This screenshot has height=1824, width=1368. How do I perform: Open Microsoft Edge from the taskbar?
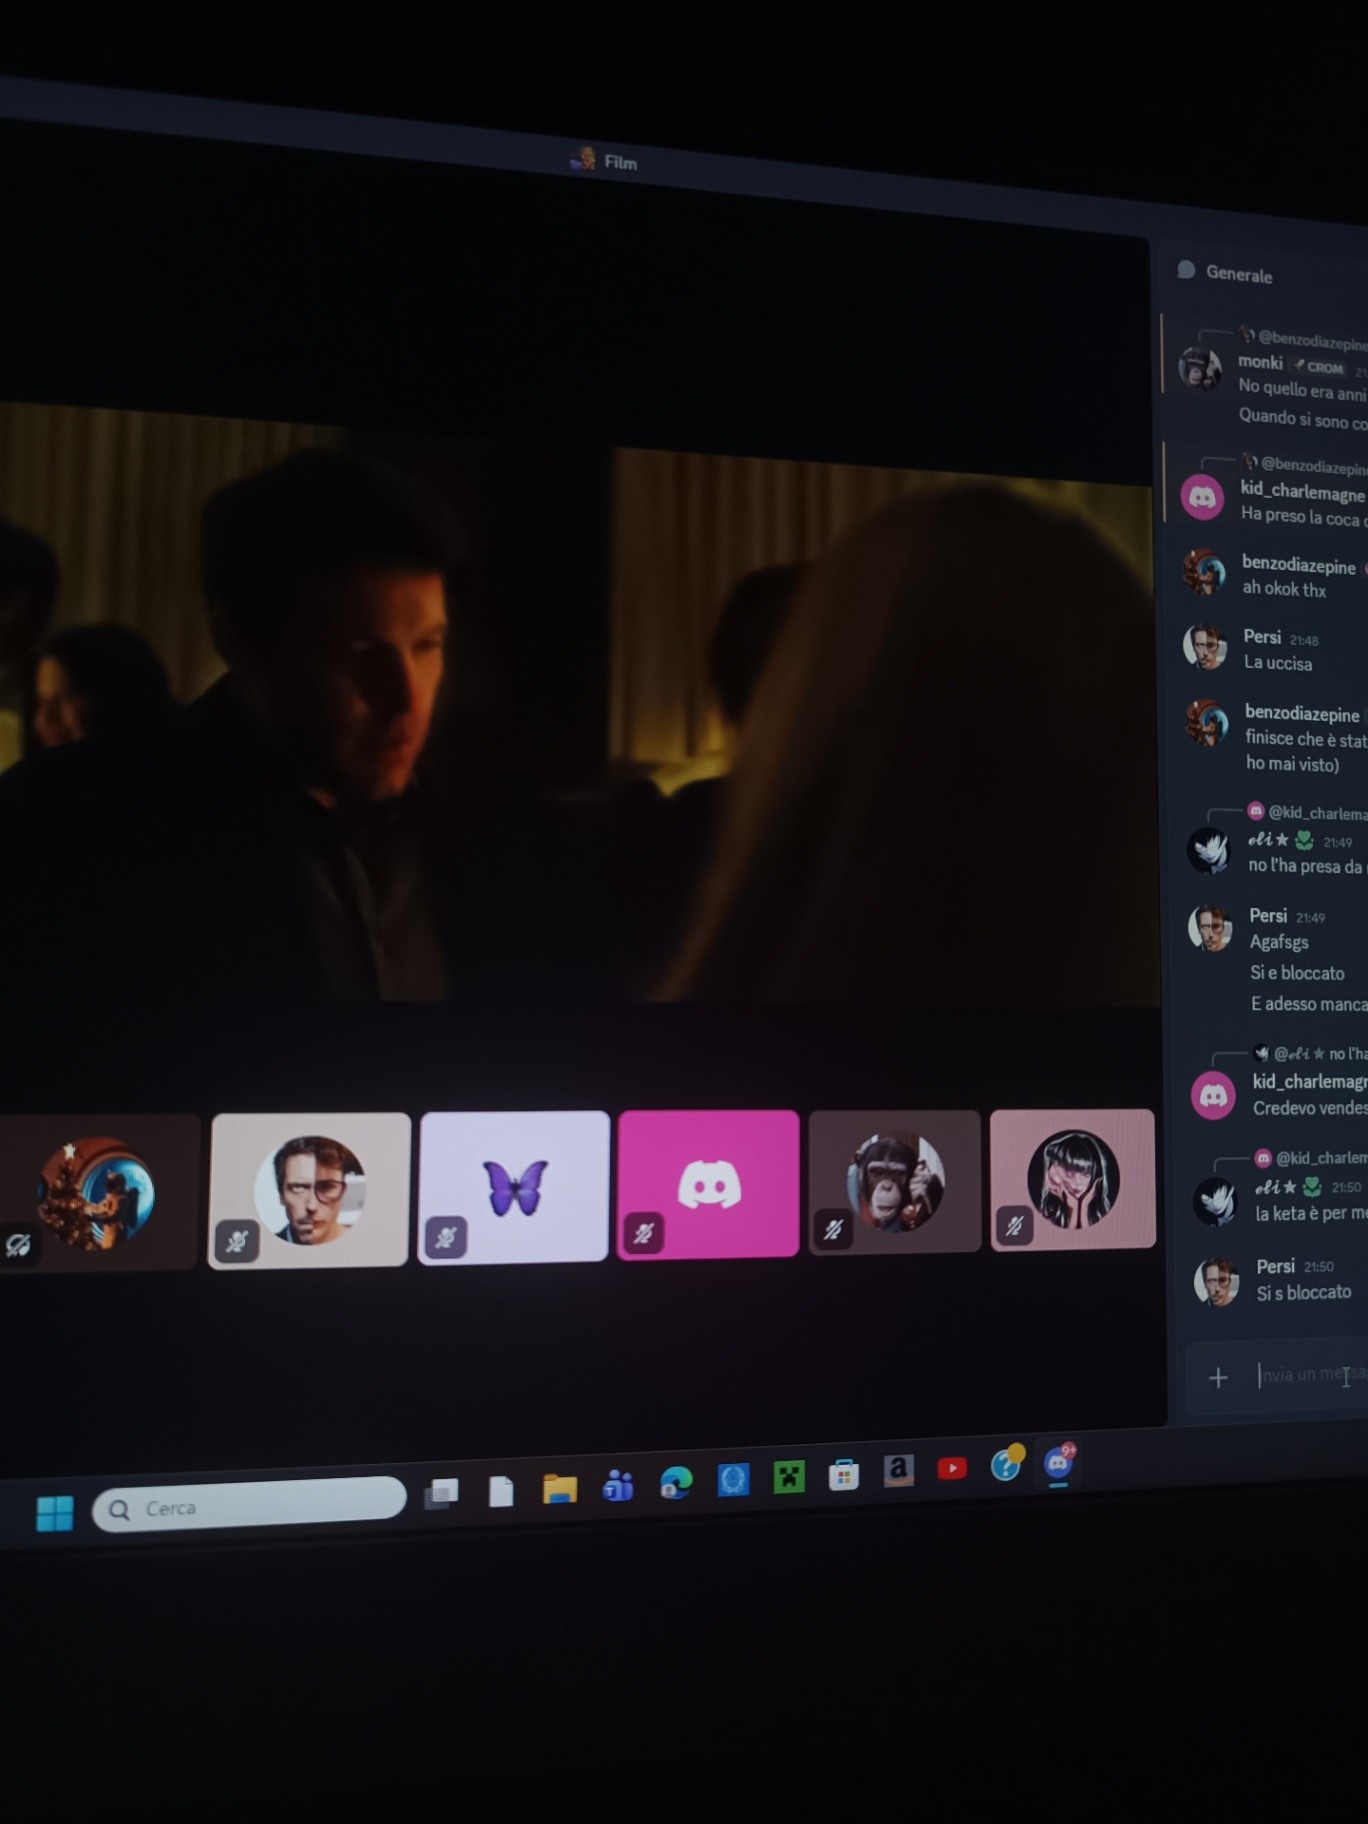676,1482
